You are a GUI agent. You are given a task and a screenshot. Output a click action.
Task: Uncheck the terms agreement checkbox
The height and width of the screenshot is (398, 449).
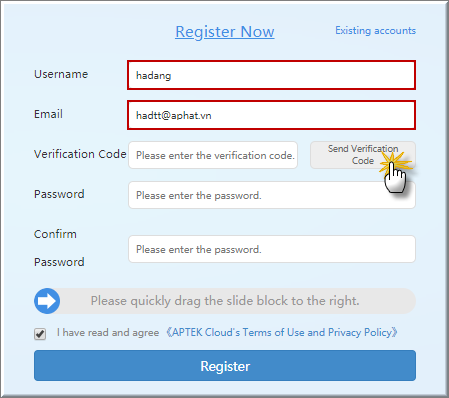tap(40, 334)
